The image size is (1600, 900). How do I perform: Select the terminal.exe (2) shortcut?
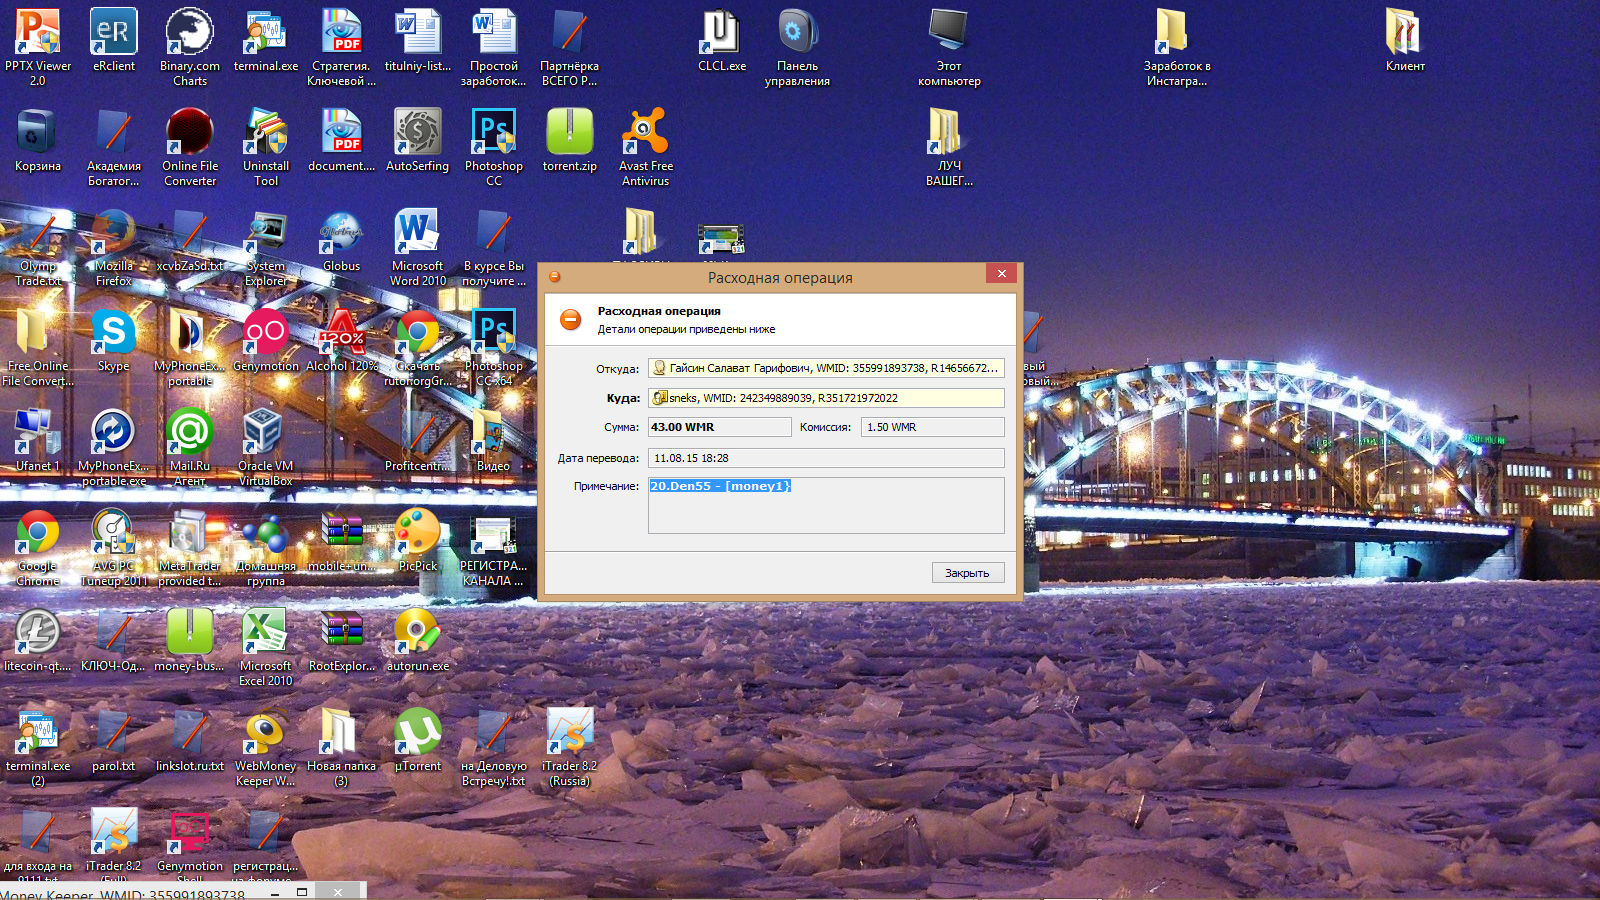pyautogui.click(x=38, y=746)
